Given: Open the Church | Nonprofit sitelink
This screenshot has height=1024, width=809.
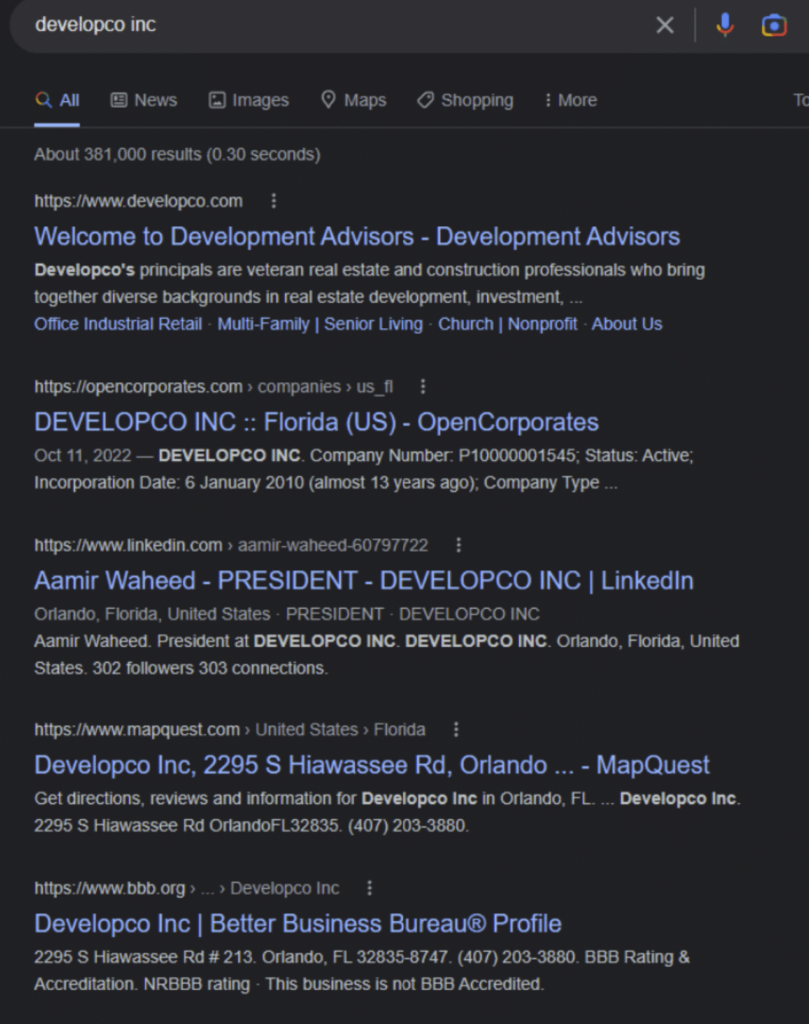Looking at the screenshot, I should tap(507, 324).
